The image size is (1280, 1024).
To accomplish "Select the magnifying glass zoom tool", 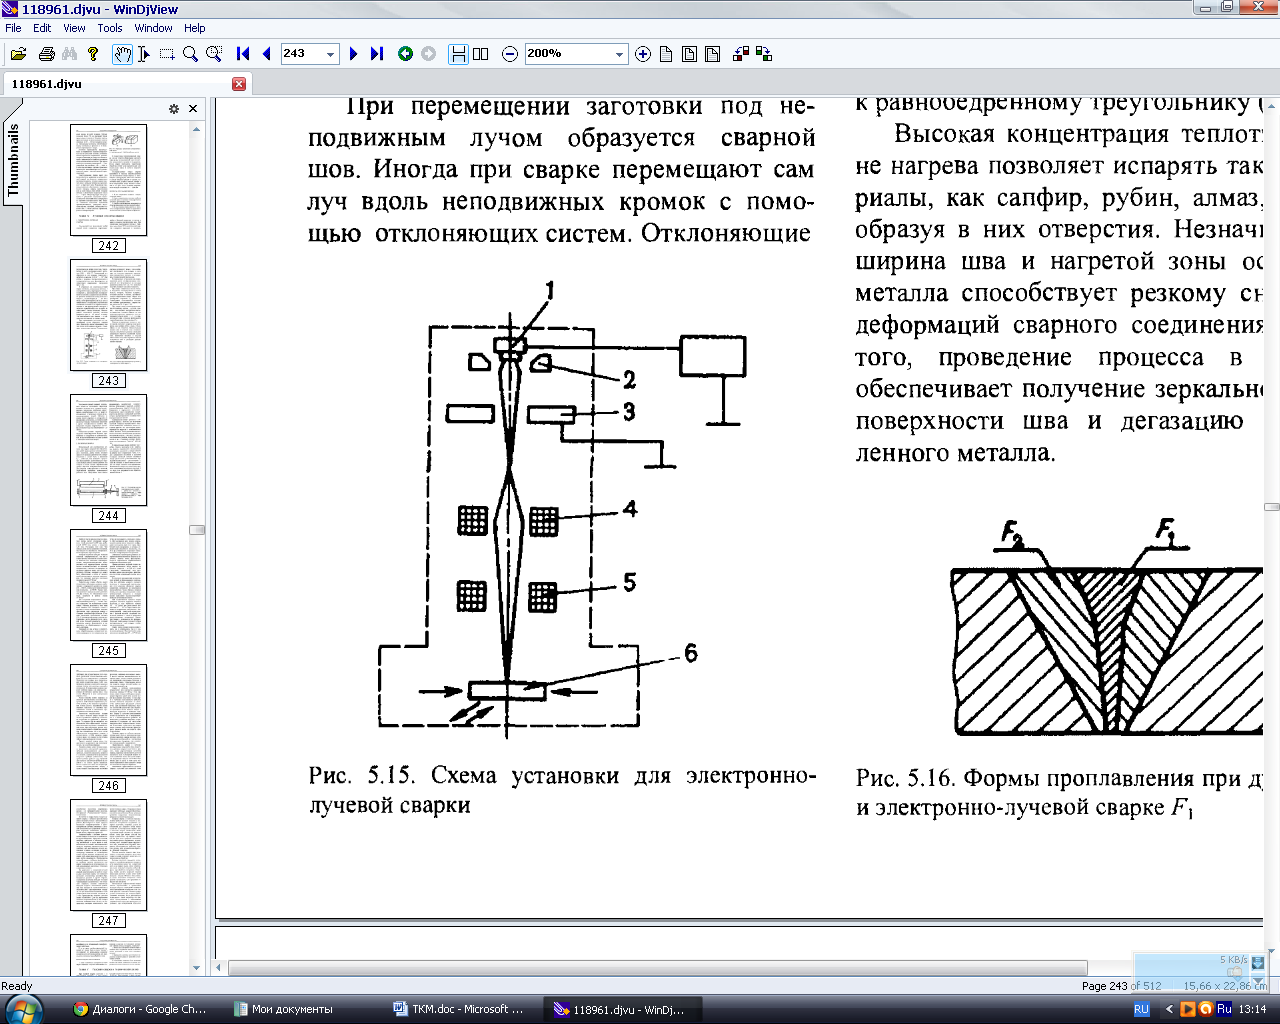I will point(190,54).
